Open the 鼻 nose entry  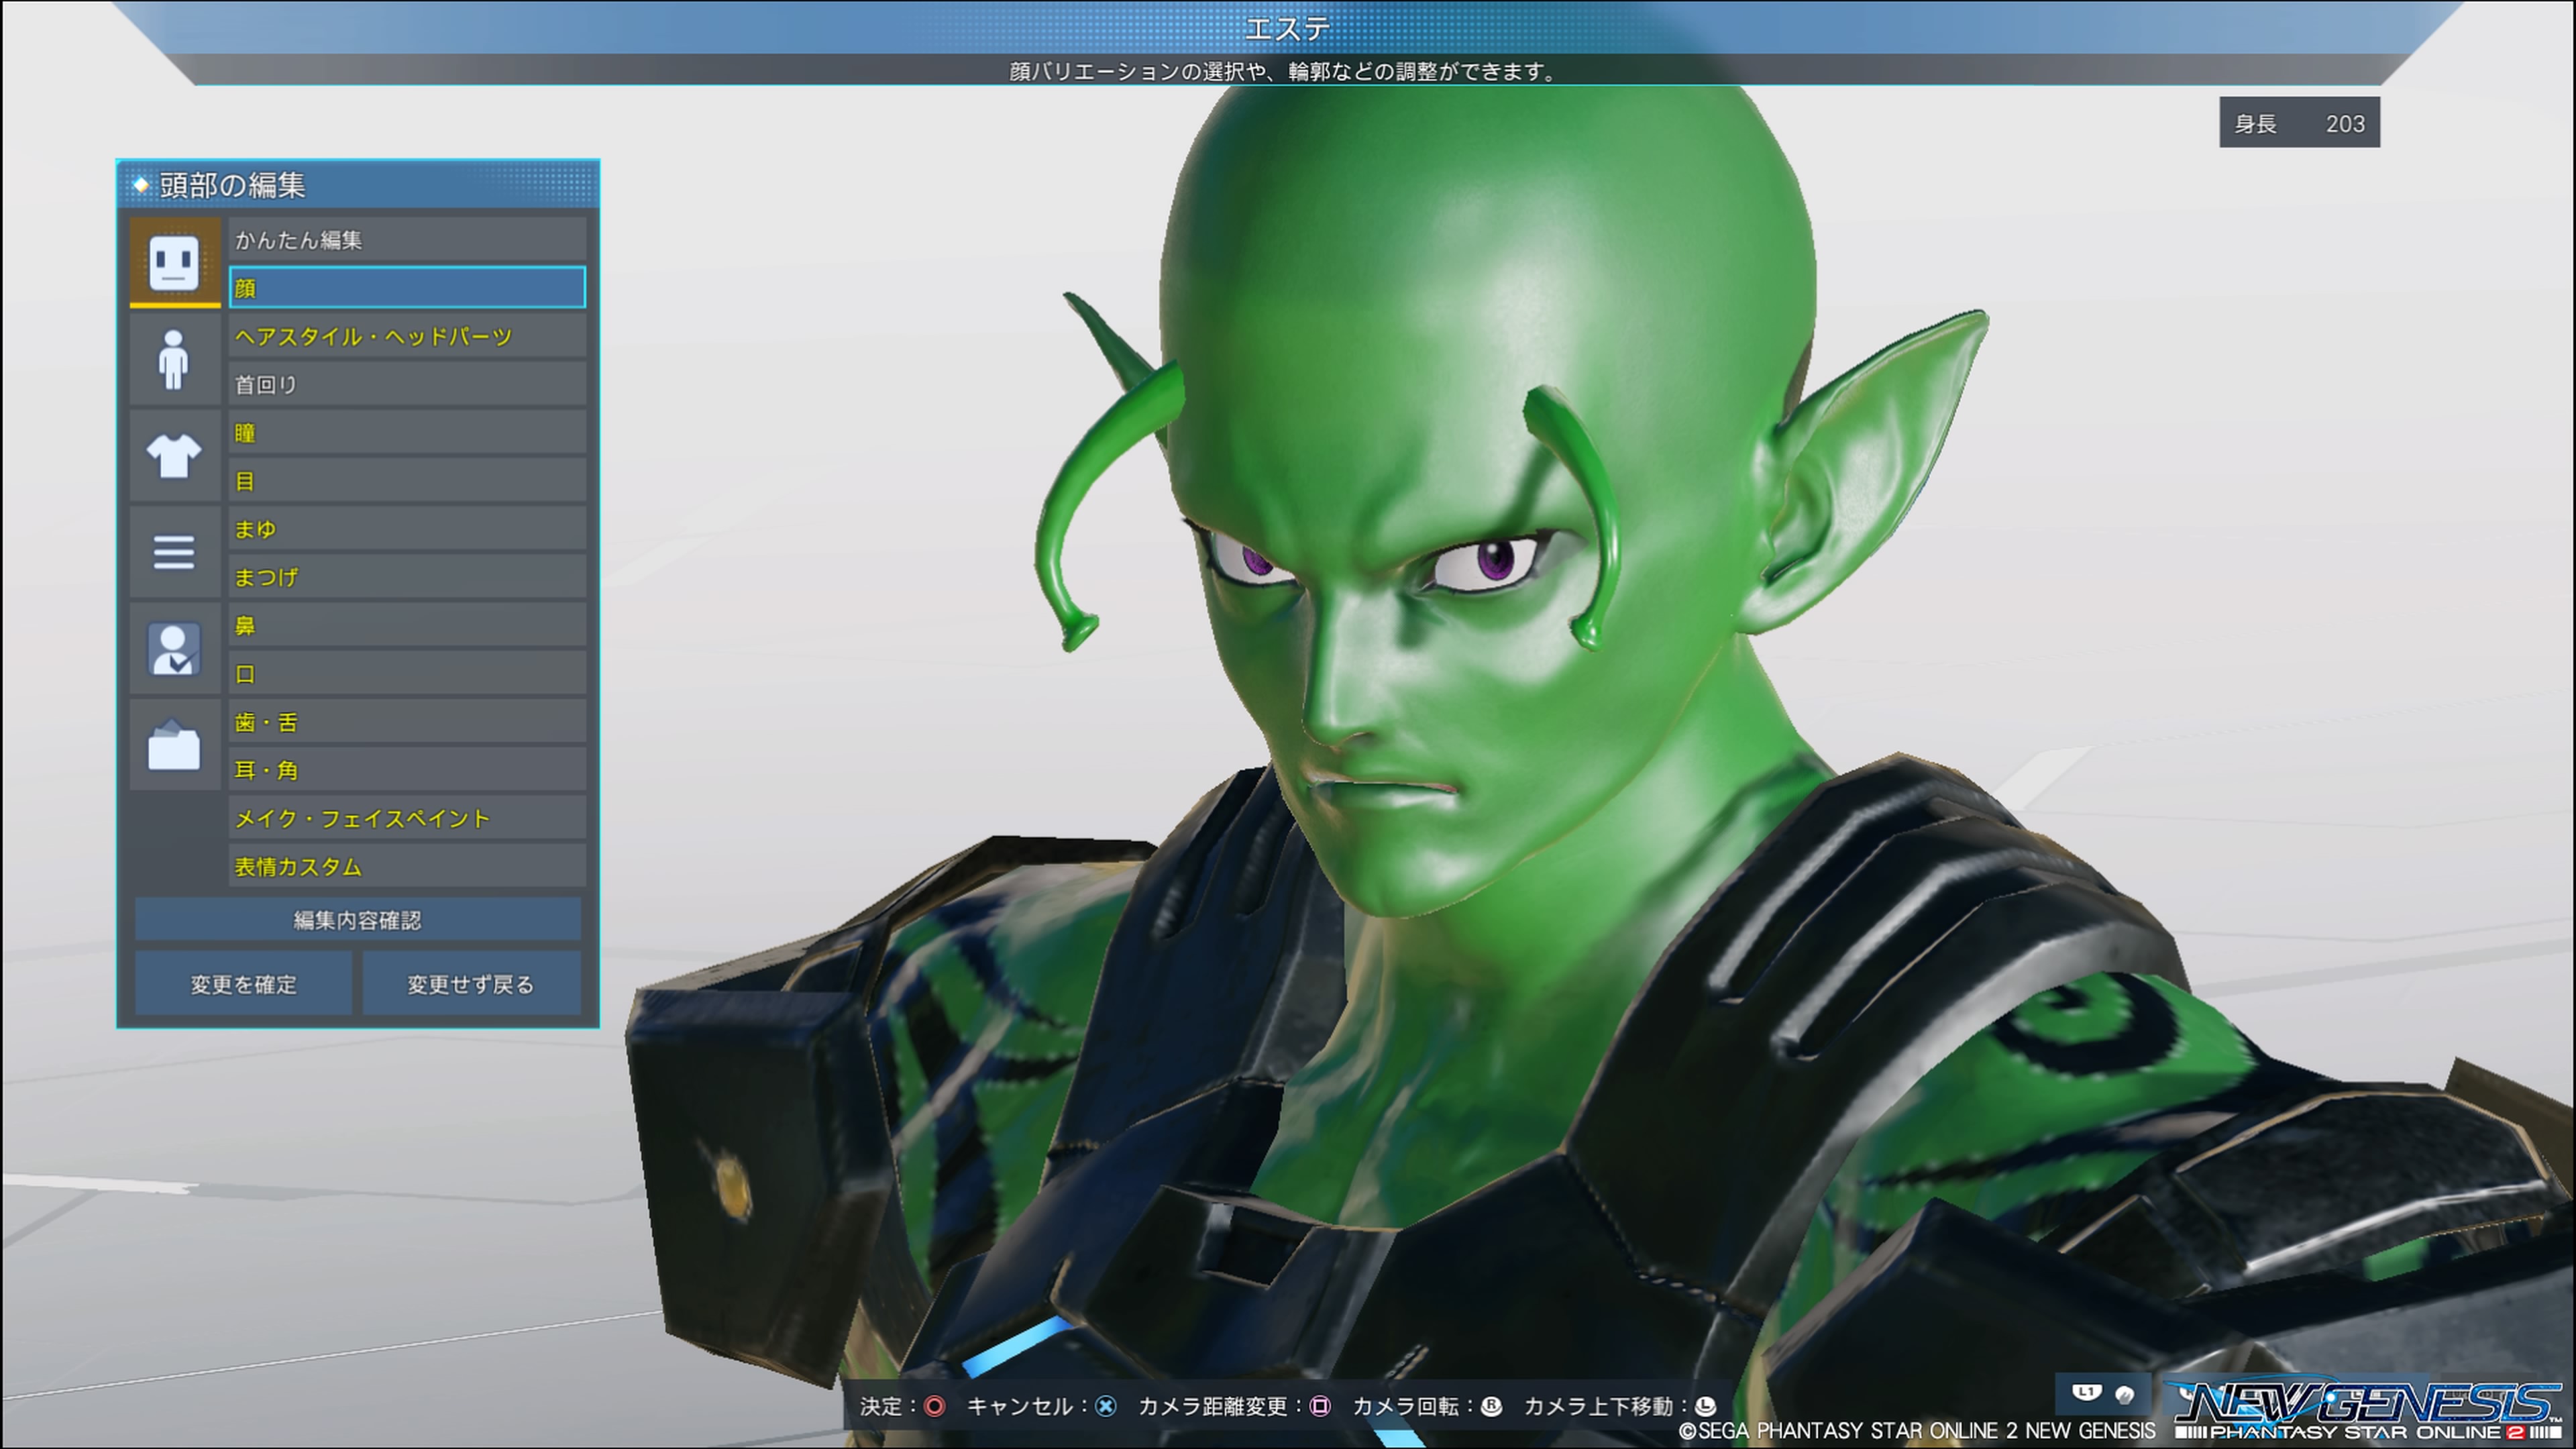(407, 625)
